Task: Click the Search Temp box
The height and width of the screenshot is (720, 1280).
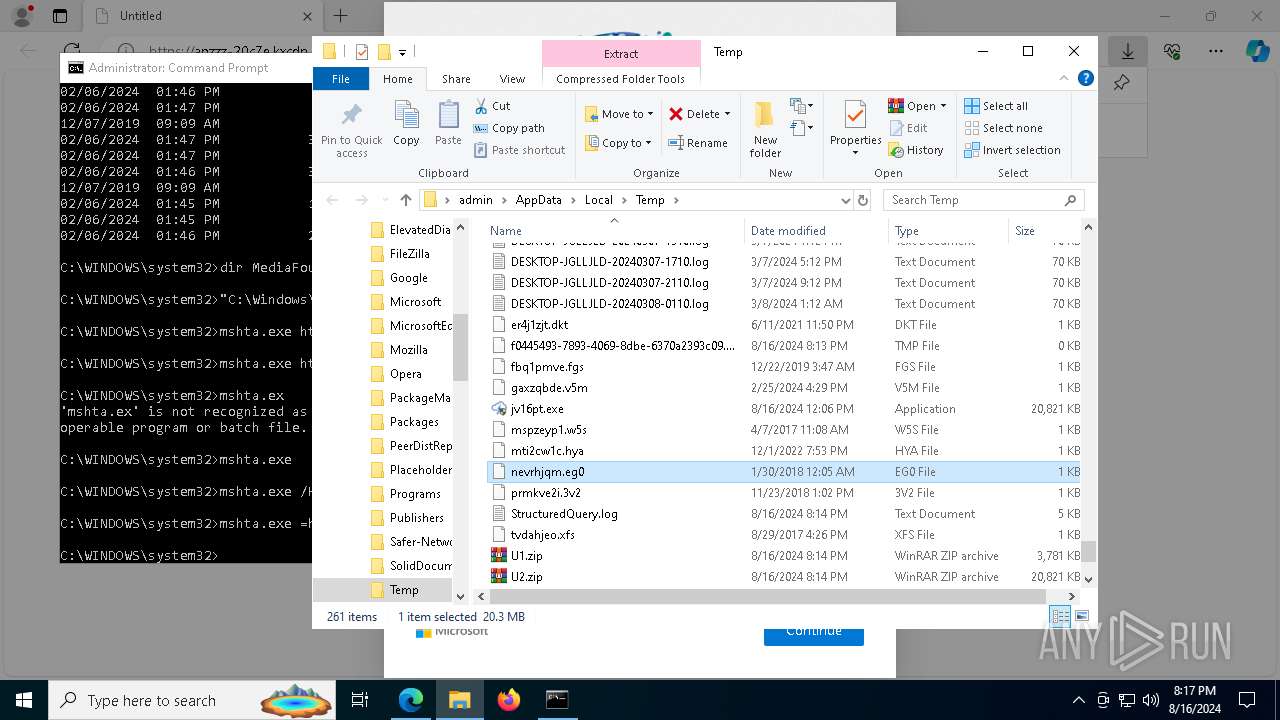Action: pos(984,200)
